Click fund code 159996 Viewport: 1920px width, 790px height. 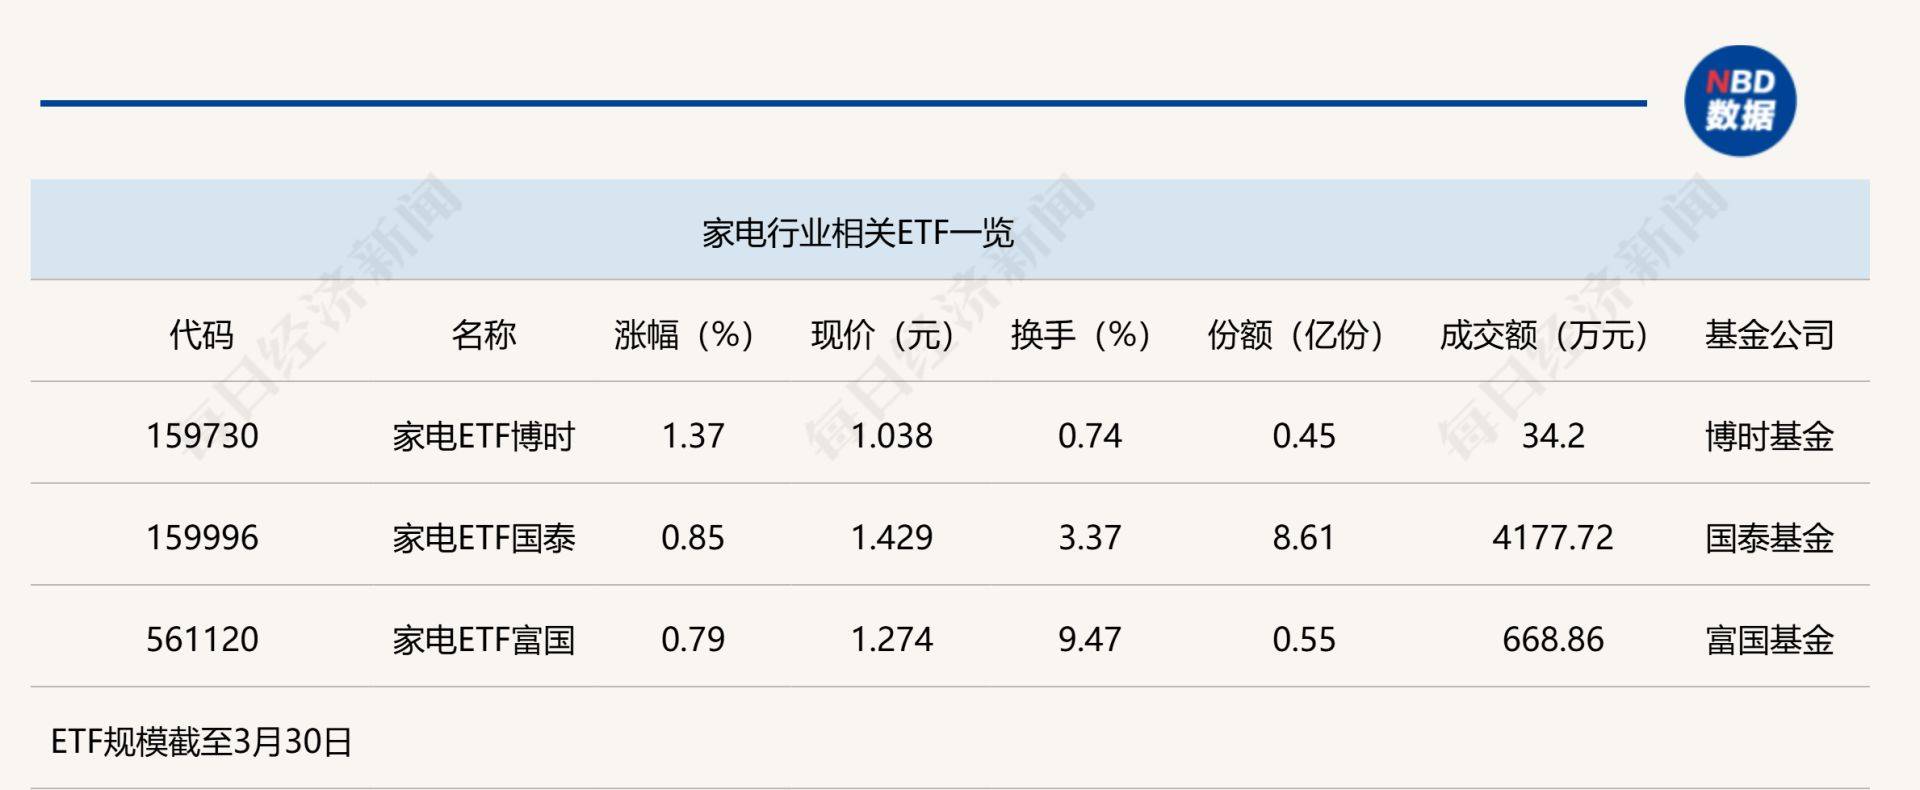[202, 538]
